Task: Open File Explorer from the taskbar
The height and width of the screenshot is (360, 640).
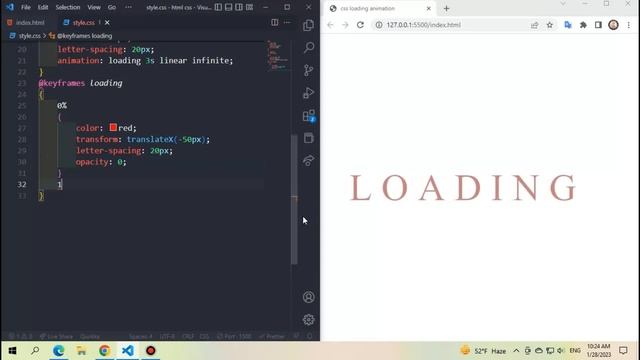Action: click(81, 351)
